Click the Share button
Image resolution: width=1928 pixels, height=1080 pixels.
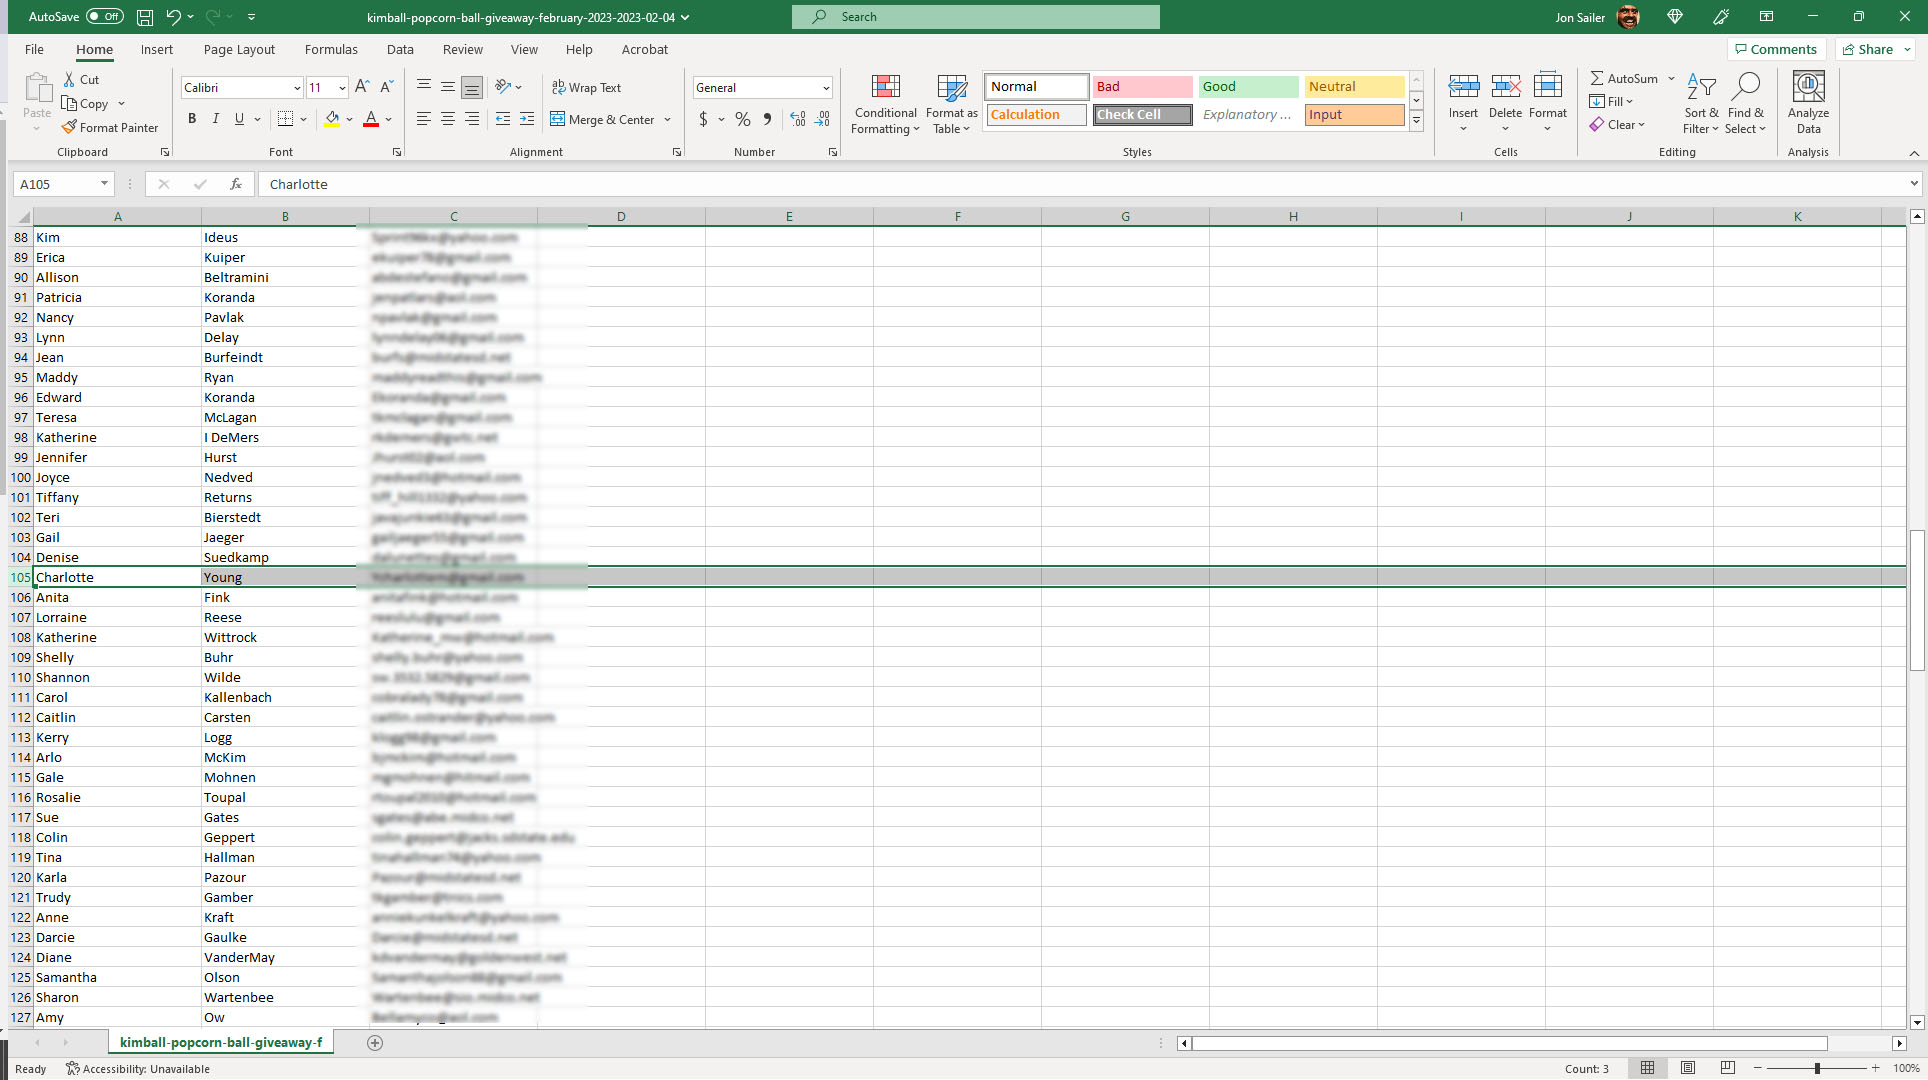(x=1867, y=49)
